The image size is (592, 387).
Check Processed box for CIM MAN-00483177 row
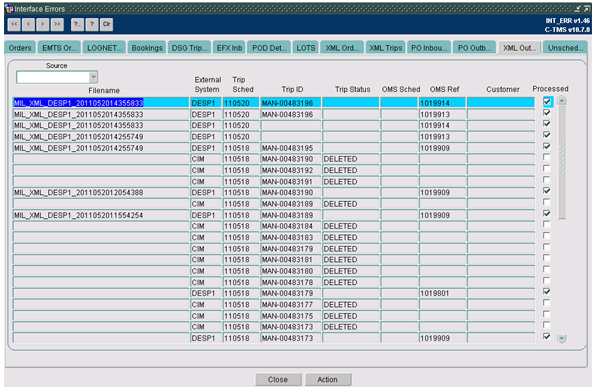(547, 303)
